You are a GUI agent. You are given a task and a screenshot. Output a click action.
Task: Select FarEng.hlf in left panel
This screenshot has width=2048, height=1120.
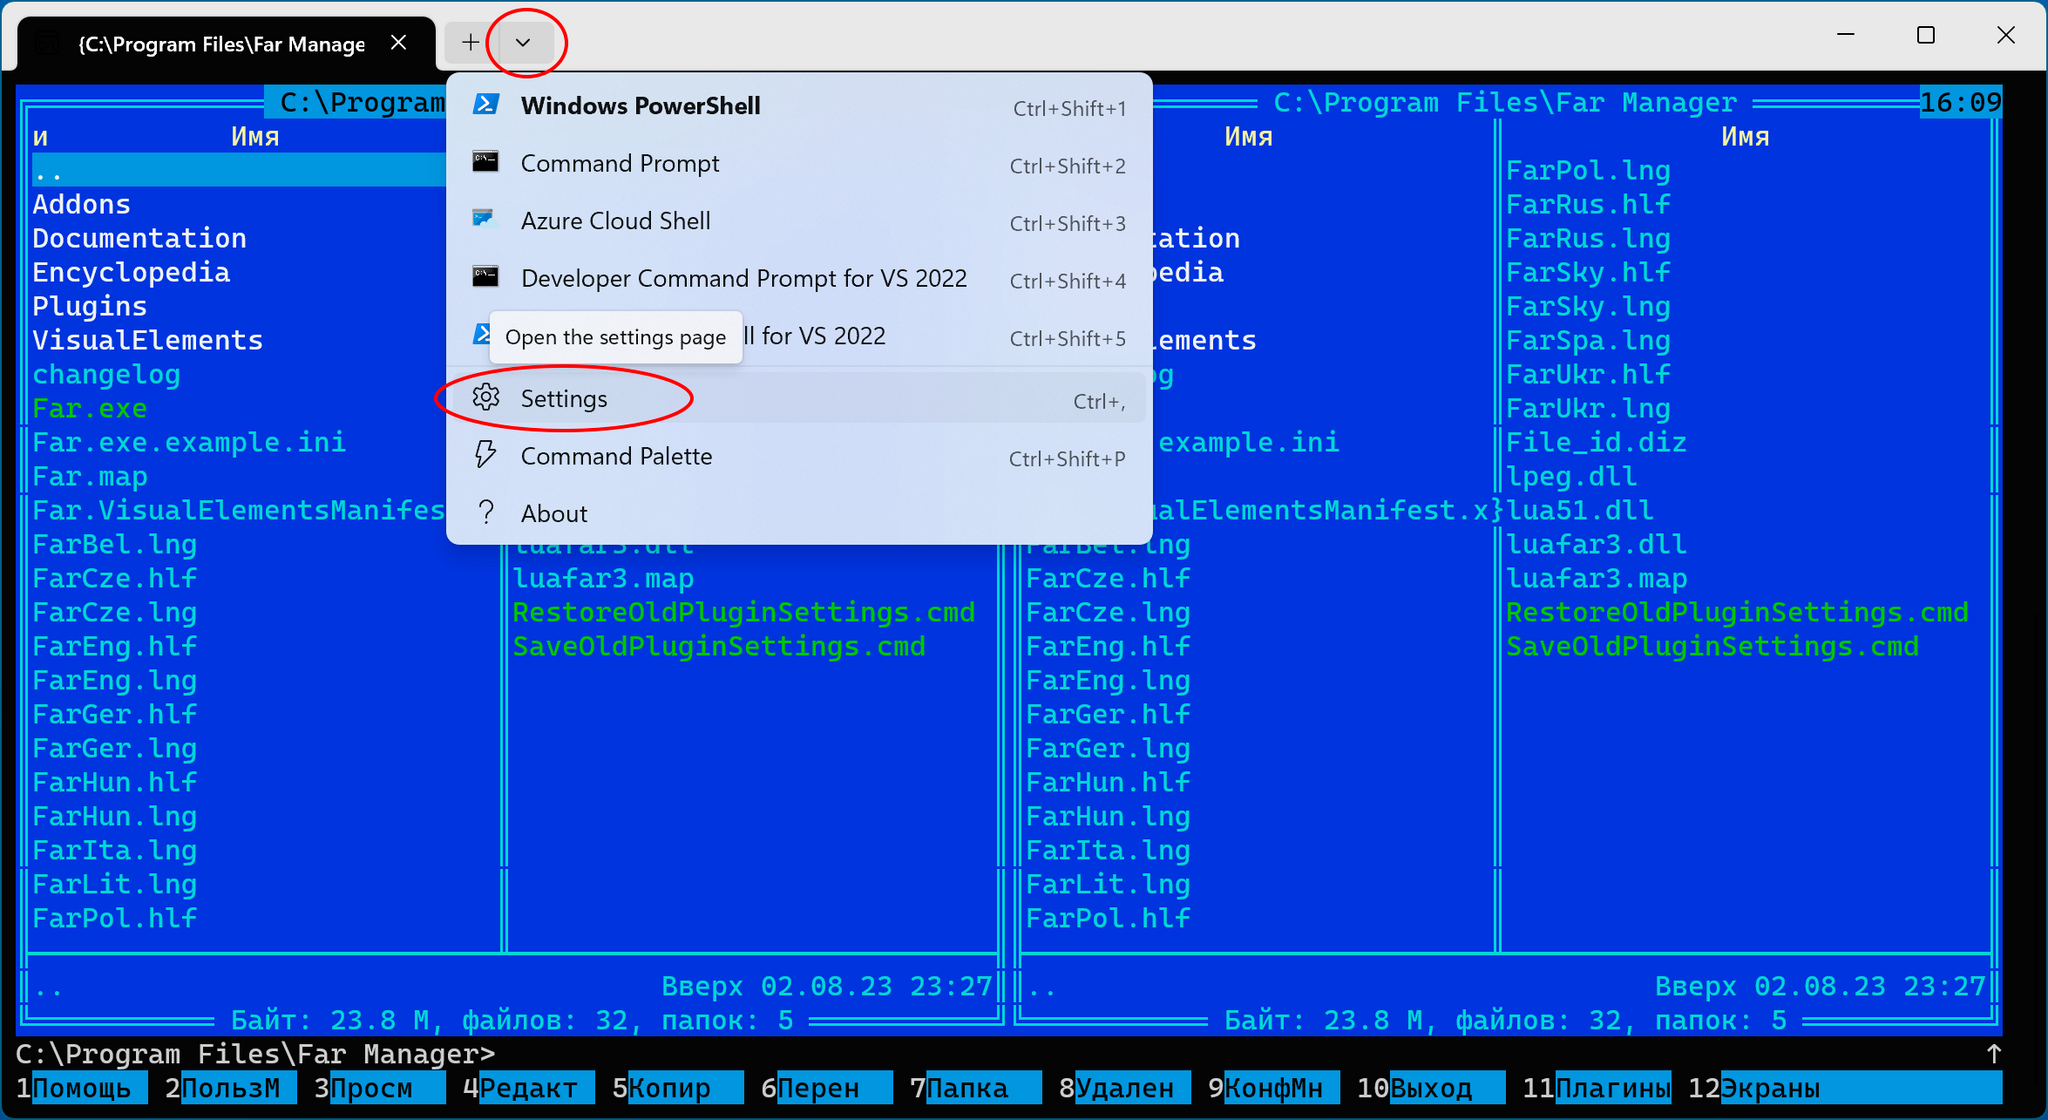coord(115,646)
